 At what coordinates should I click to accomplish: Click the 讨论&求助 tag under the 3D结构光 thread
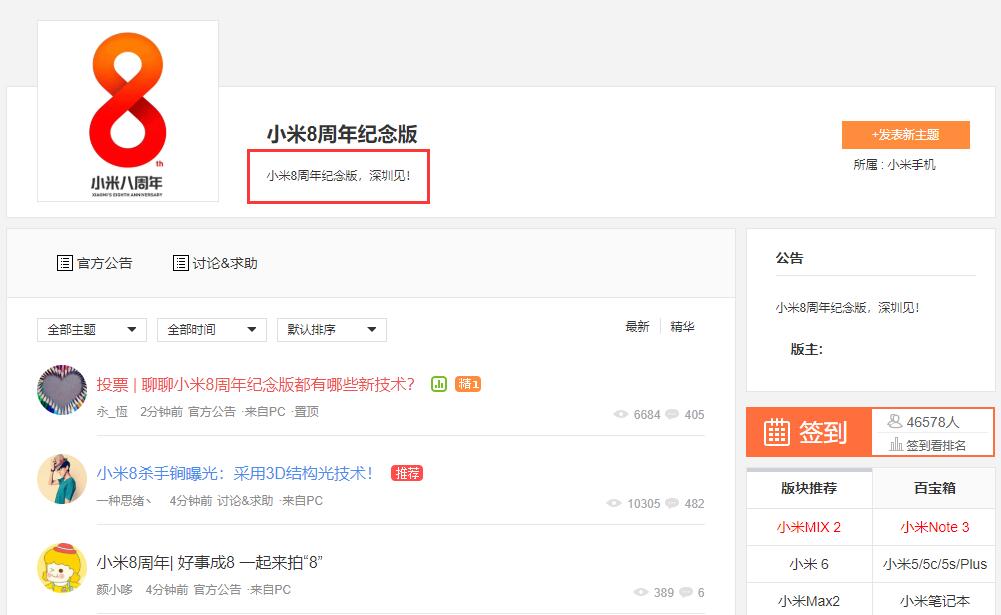pos(245,501)
